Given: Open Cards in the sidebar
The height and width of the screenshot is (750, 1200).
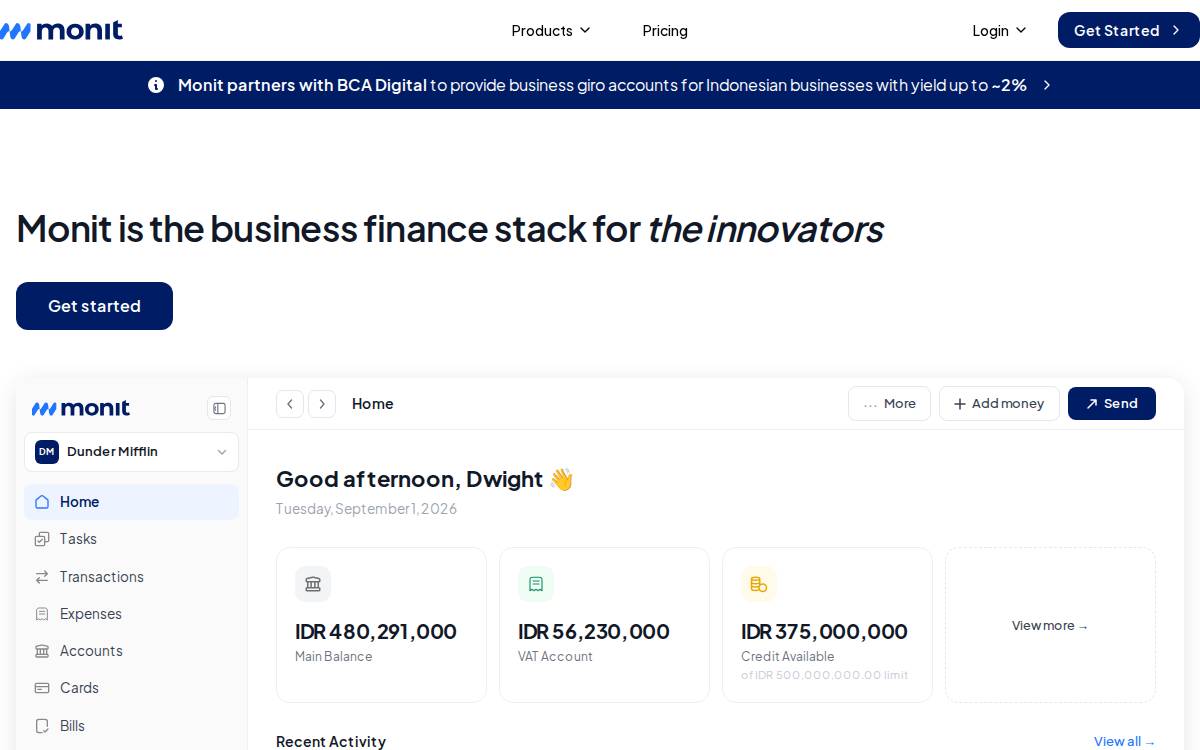Looking at the screenshot, I should 131,688.
